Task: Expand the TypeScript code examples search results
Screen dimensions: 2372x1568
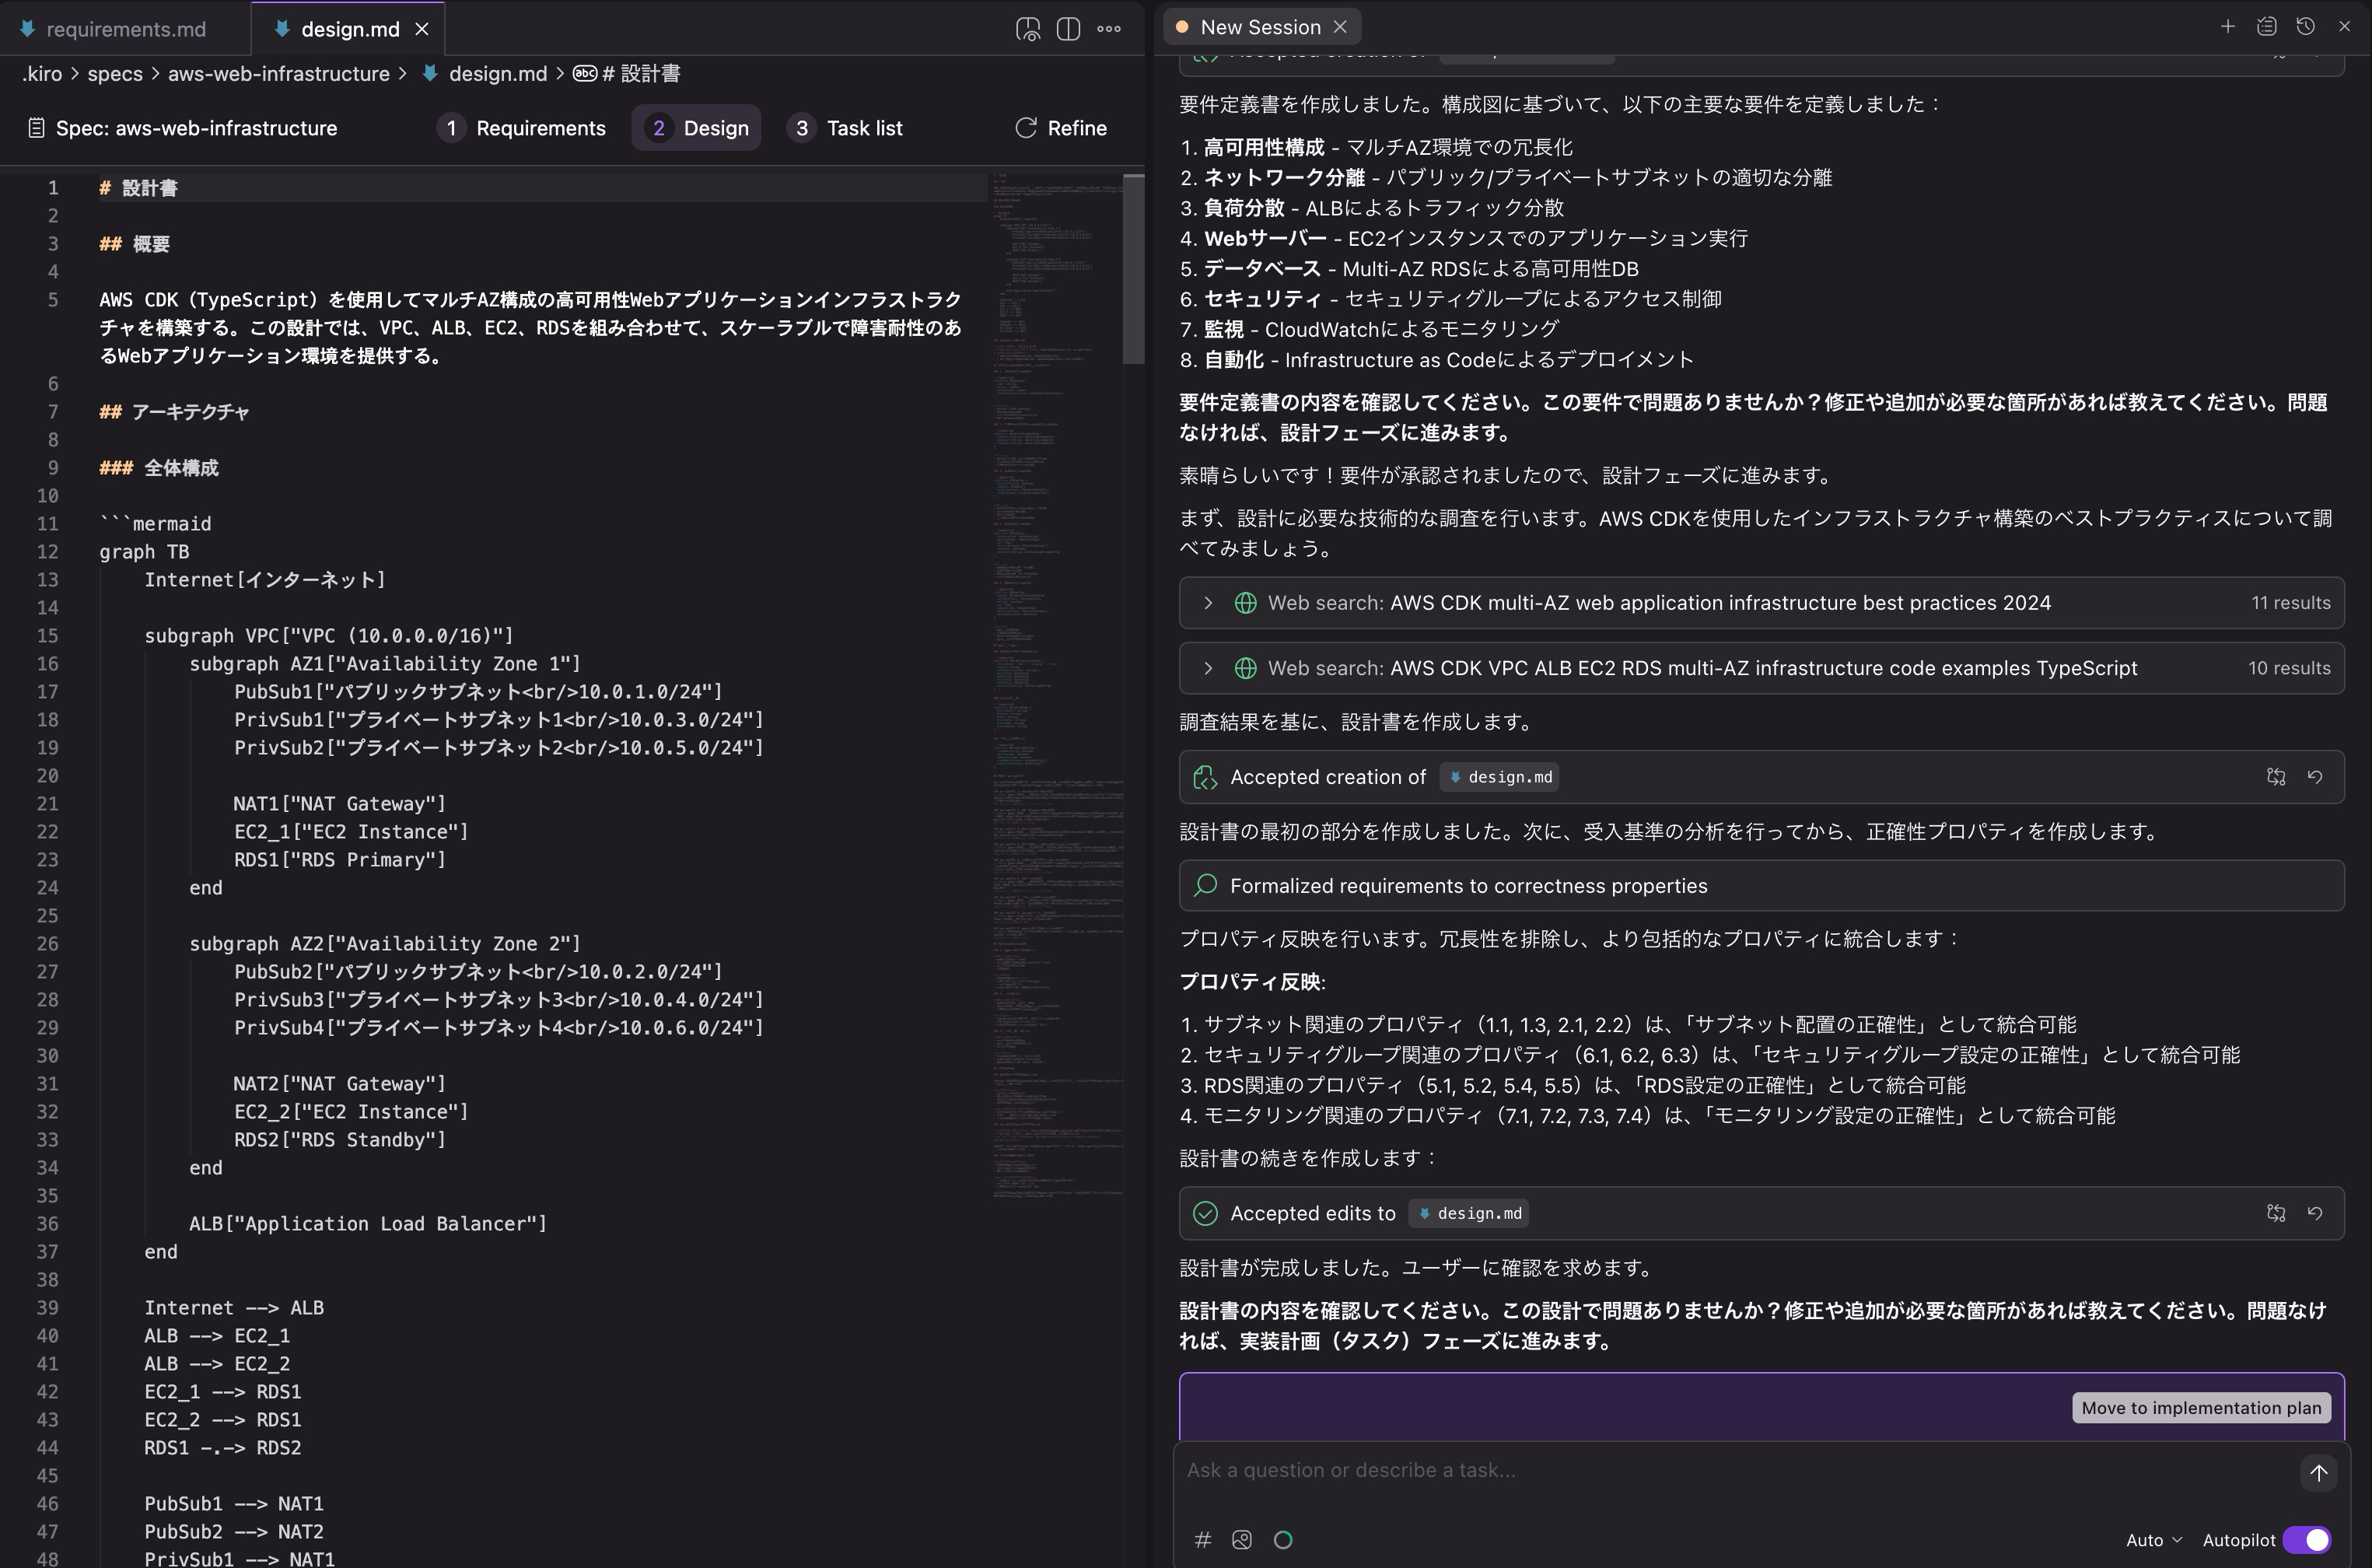Action: (x=1207, y=668)
